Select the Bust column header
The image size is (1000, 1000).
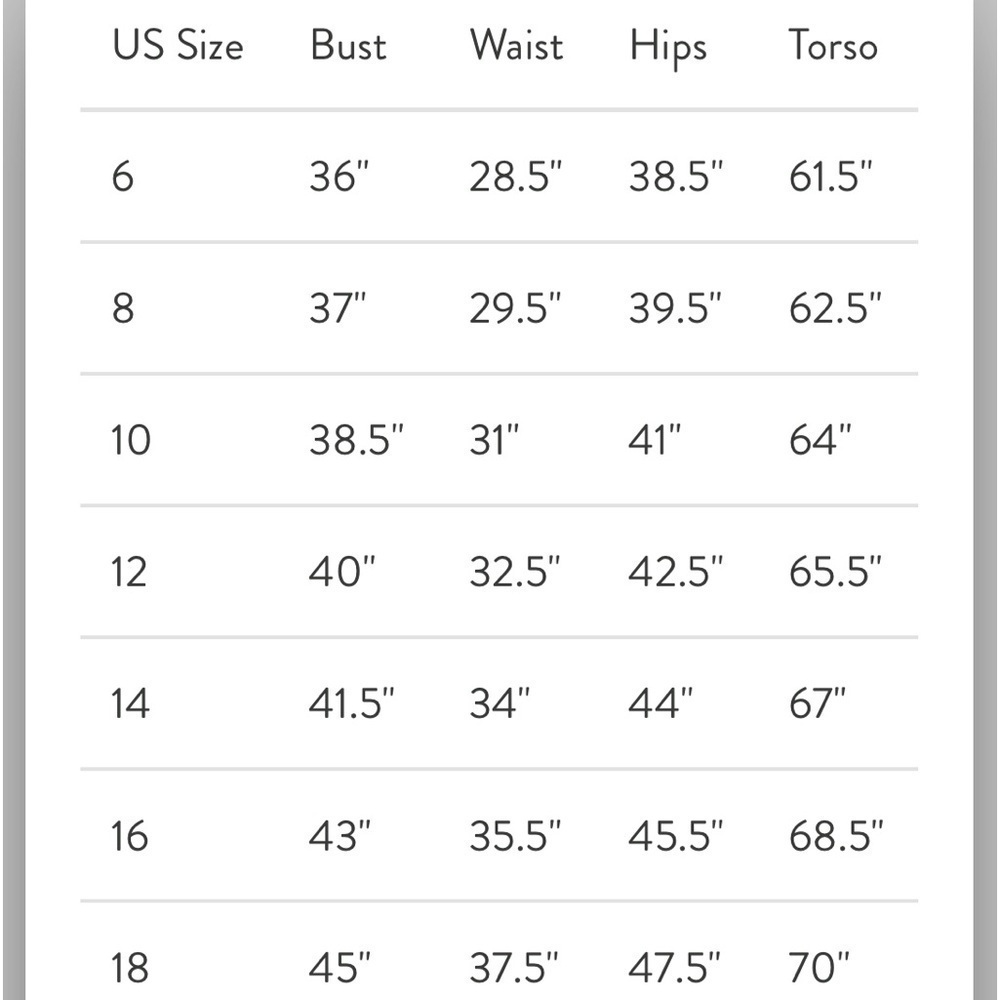tap(348, 45)
